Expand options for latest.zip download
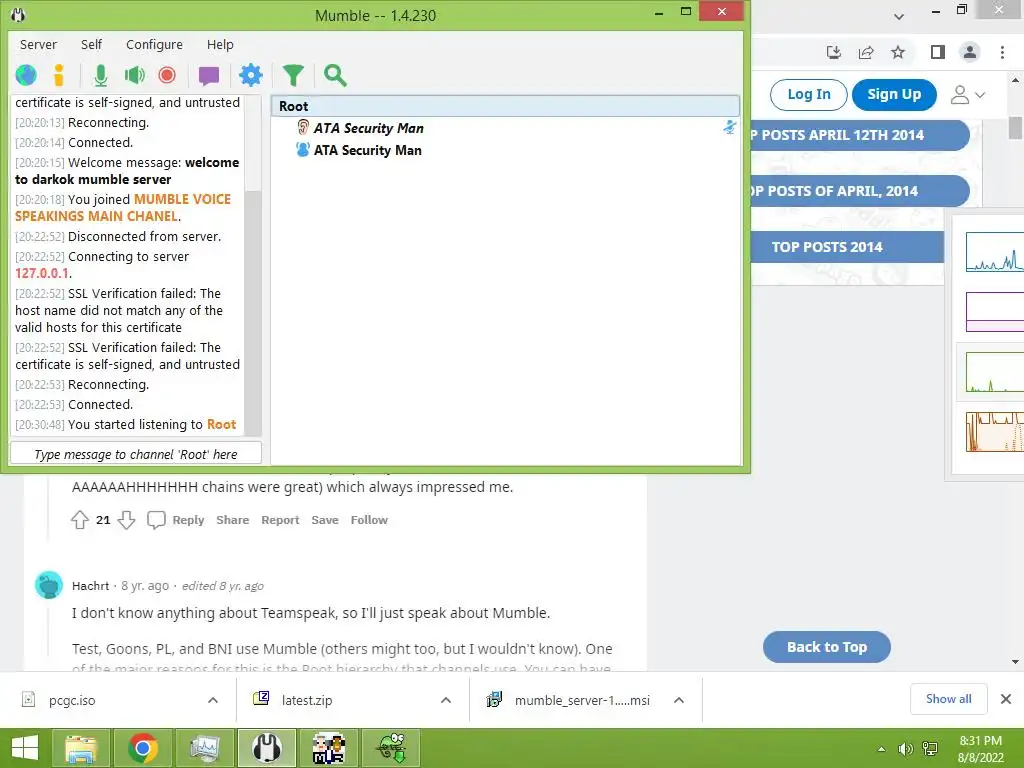This screenshot has height=768, width=1024. click(x=446, y=700)
